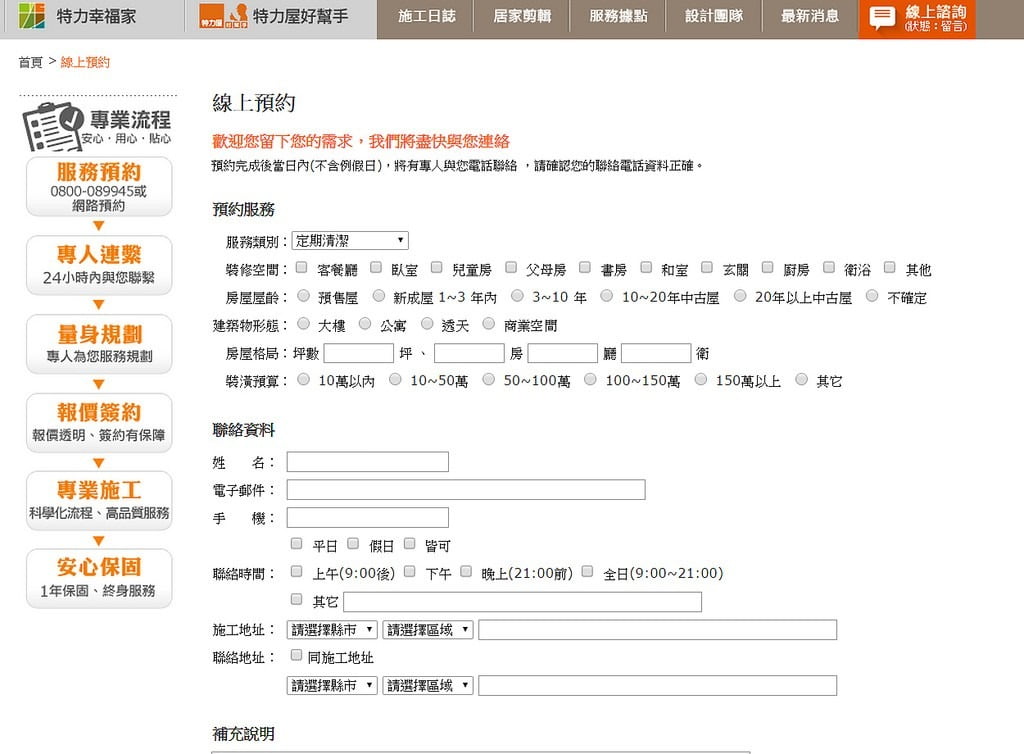Open the 服務類別 dropdown
Image resolution: width=1024 pixels, height=754 pixels.
[350, 241]
